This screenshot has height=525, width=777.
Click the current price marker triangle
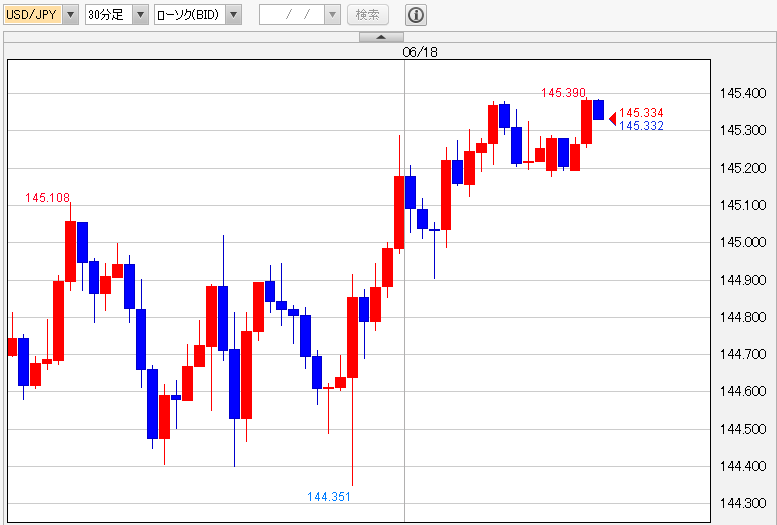pos(612,119)
